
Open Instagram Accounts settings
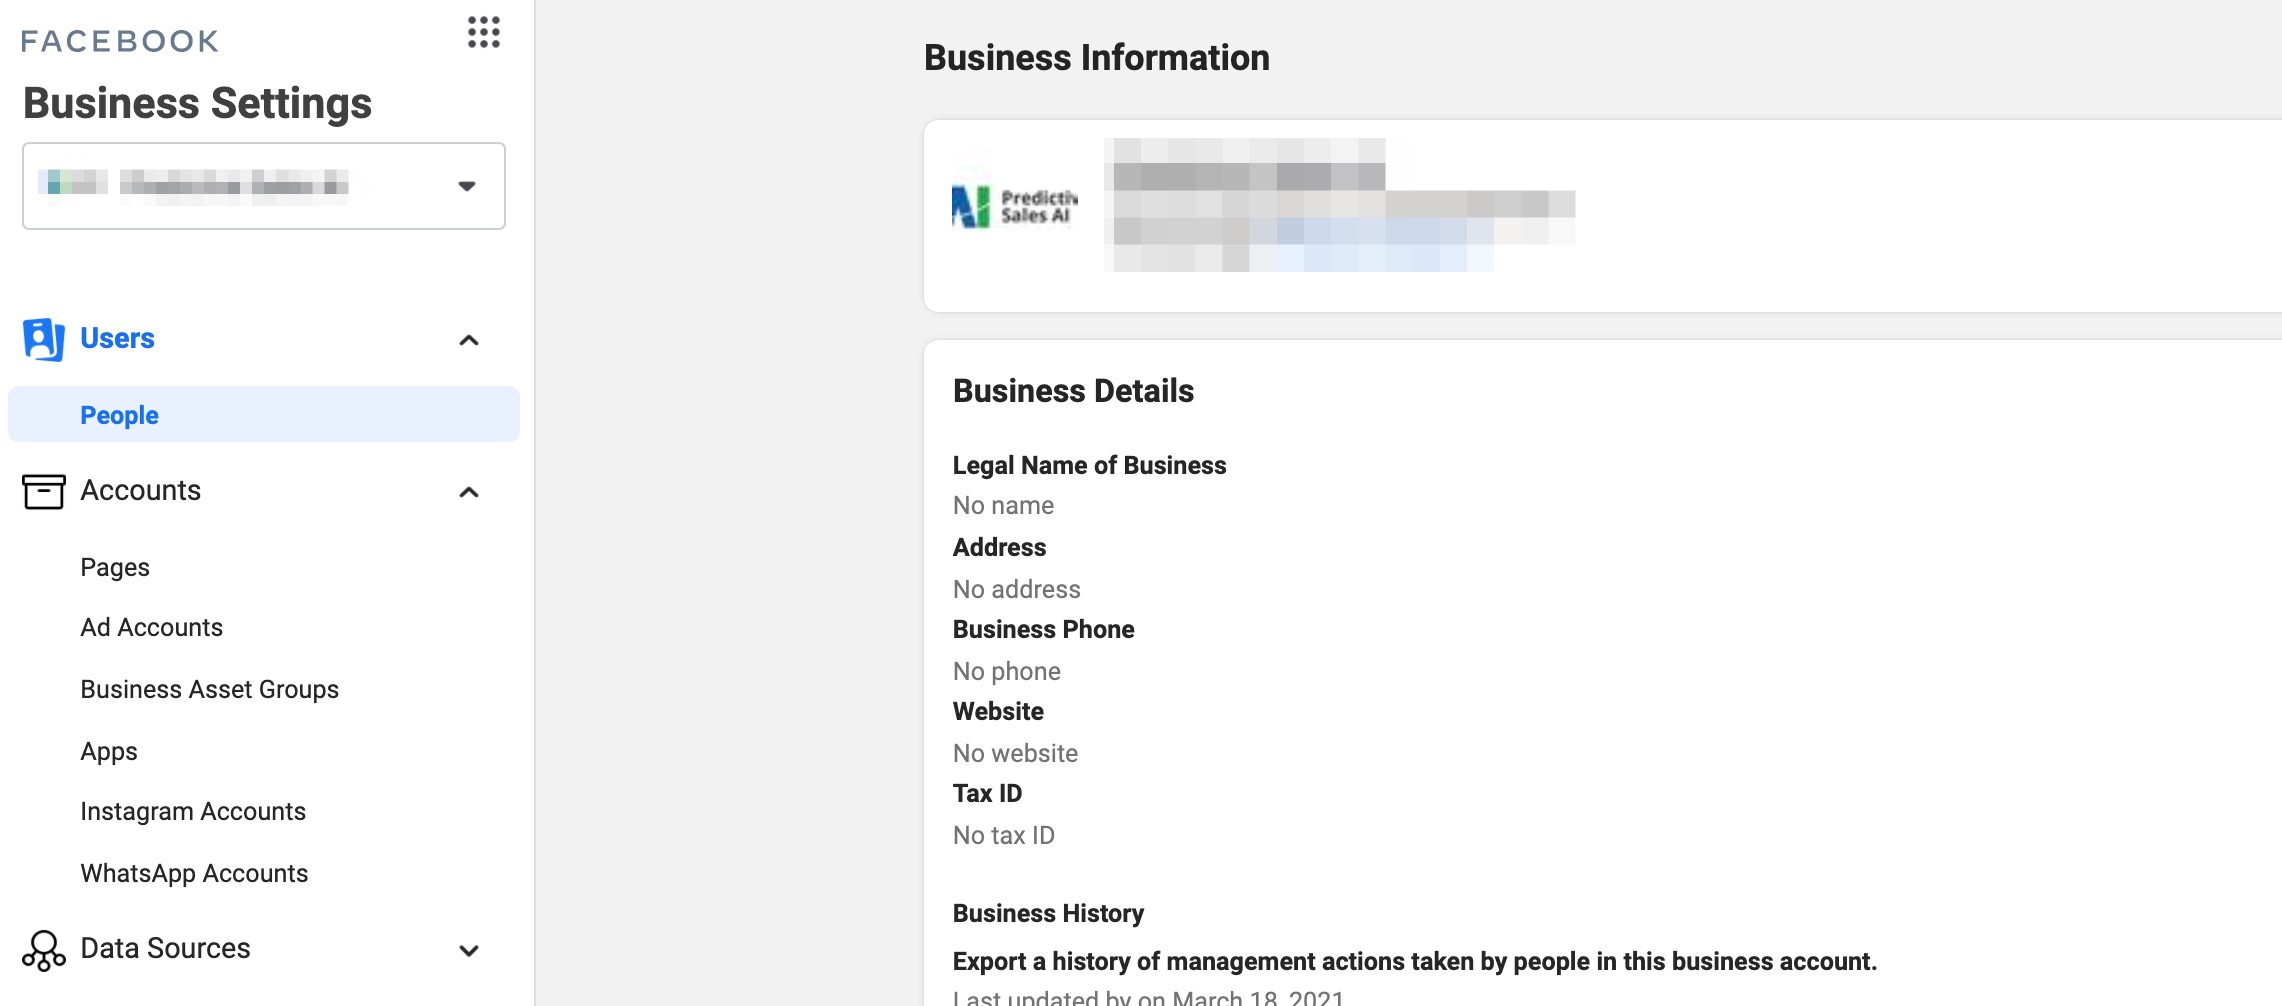(x=193, y=811)
